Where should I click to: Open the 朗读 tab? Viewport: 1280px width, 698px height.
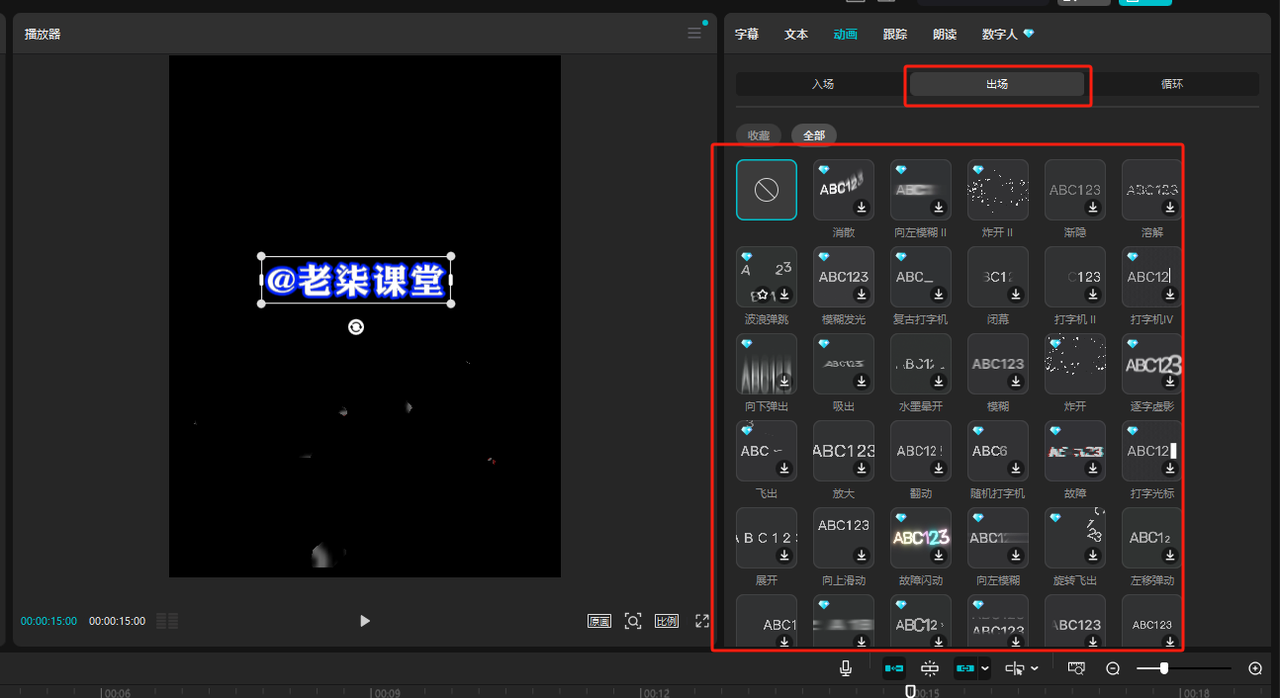(x=944, y=34)
